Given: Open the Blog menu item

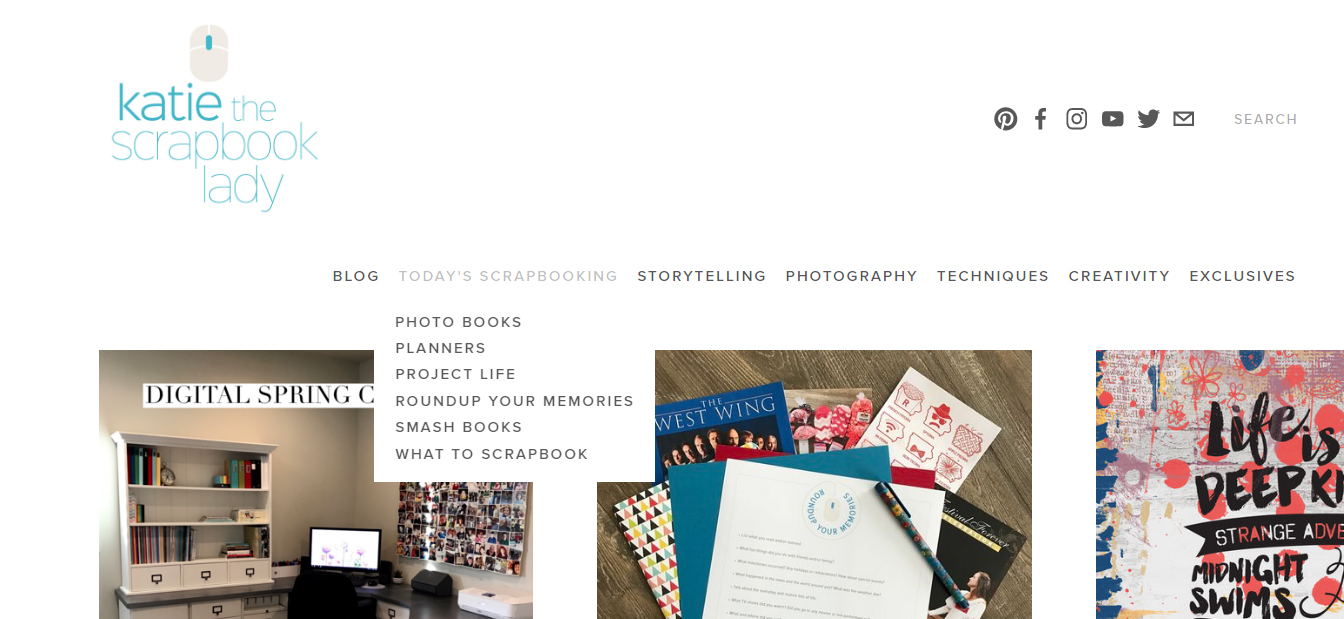Looking at the screenshot, I should 356,276.
